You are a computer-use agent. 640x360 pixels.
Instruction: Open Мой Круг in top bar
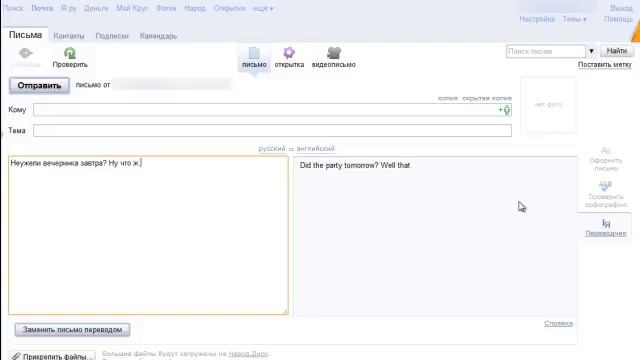point(132,8)
